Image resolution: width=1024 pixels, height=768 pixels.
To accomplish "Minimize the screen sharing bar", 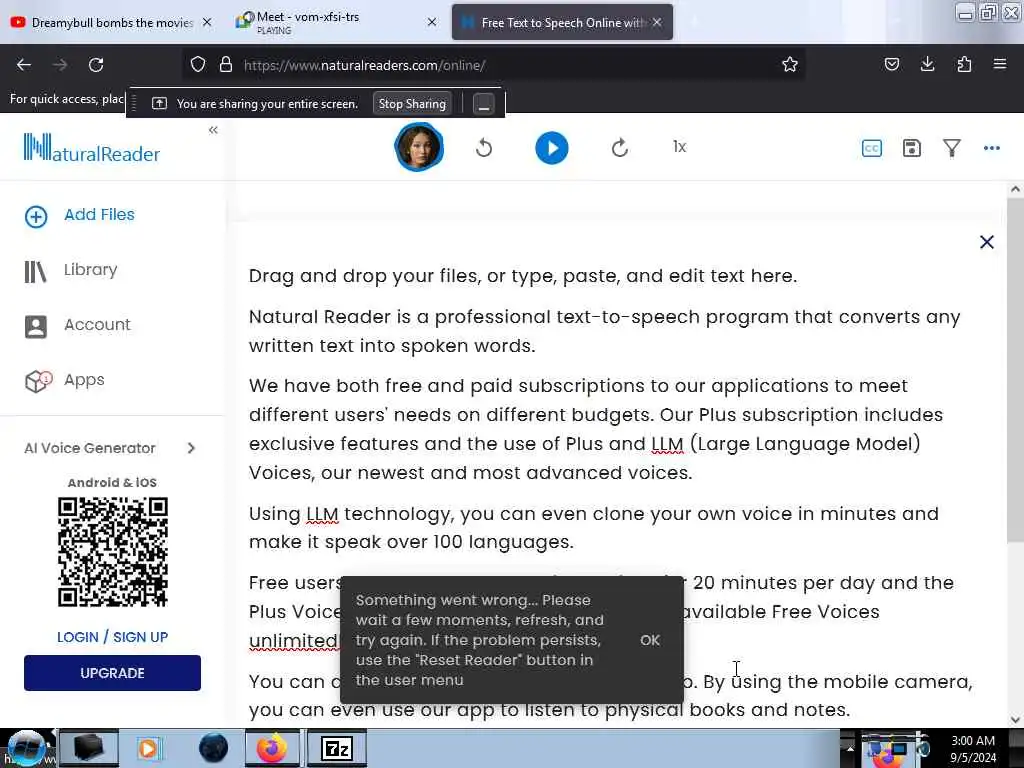I will pos(484,104).
